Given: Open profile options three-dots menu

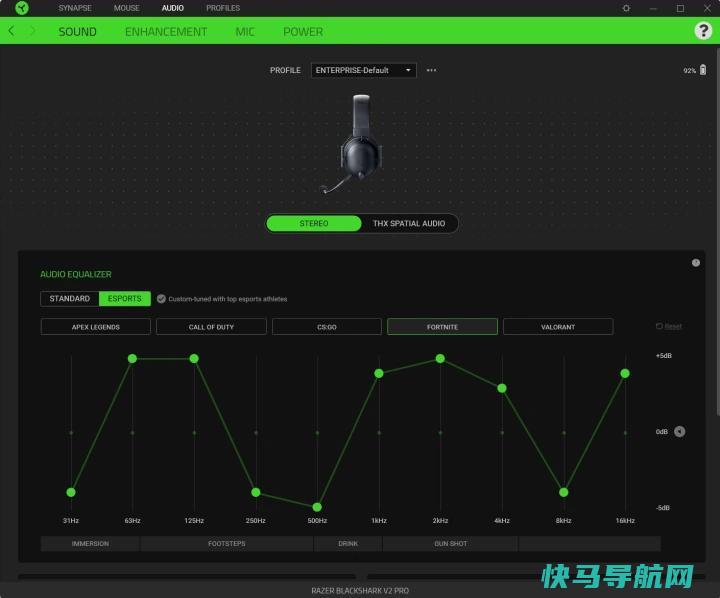Looking at the screenshot, I should coord(431,70).
